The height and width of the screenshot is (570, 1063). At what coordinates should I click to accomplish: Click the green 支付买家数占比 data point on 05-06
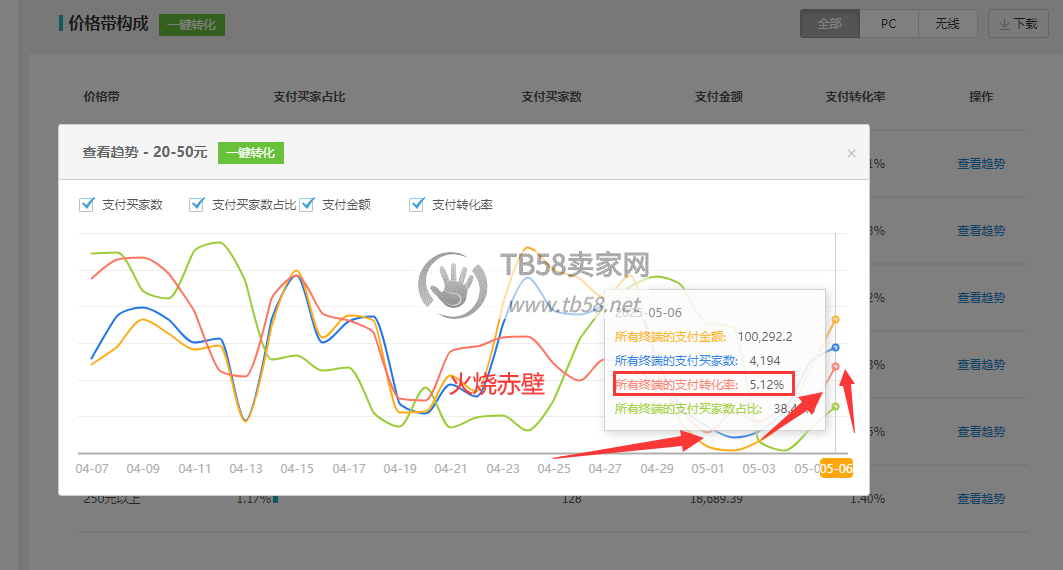(836, 407)
